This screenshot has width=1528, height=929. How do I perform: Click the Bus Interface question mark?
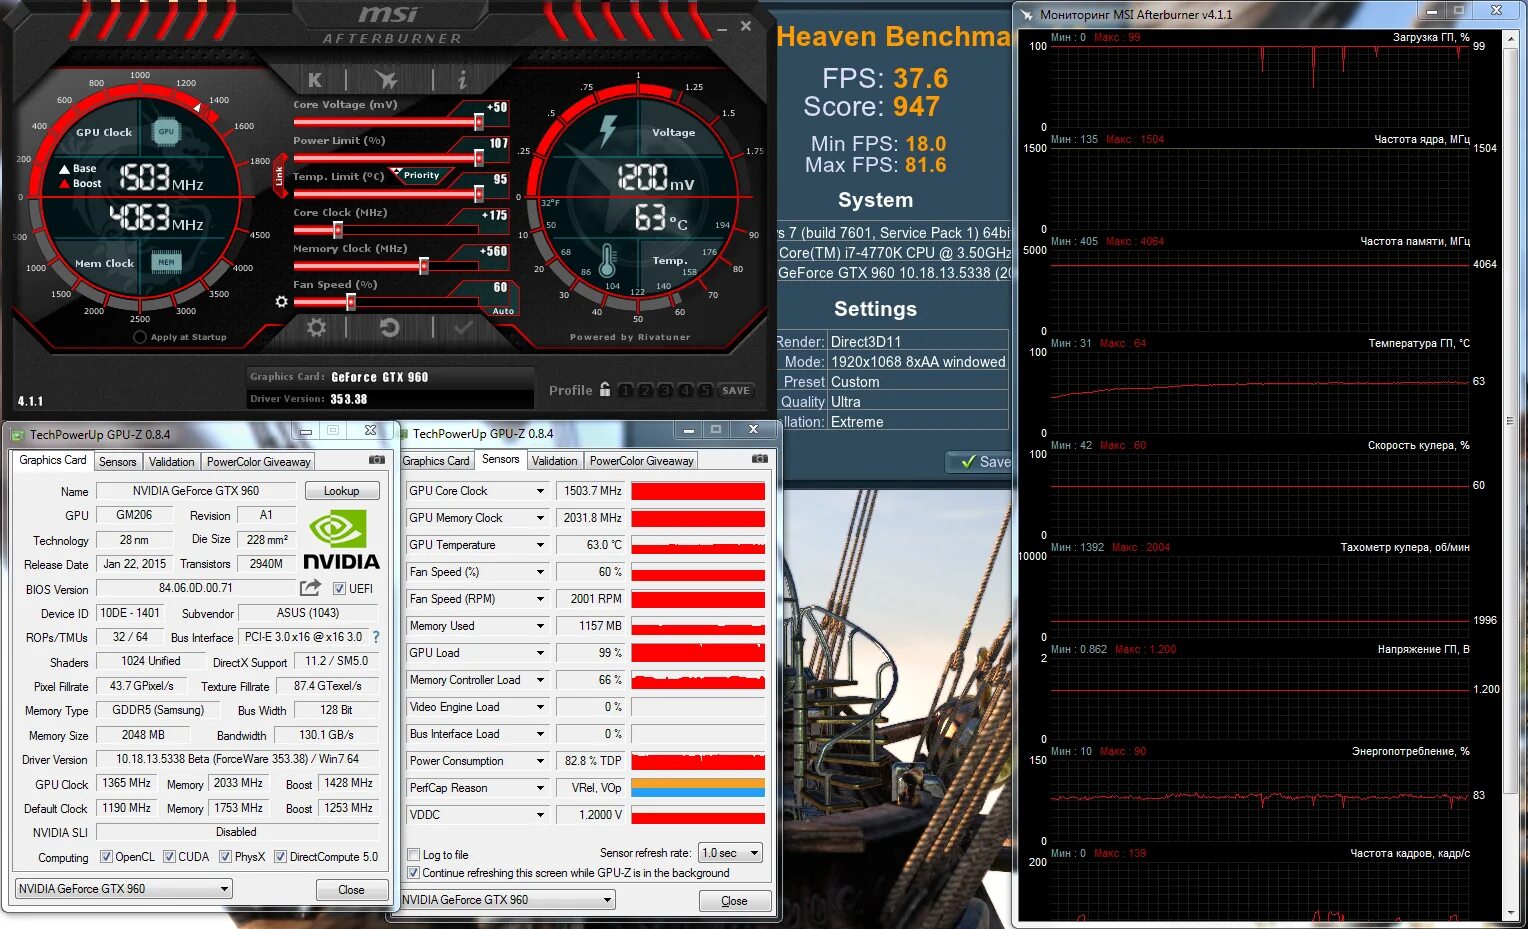coord(376,637)
